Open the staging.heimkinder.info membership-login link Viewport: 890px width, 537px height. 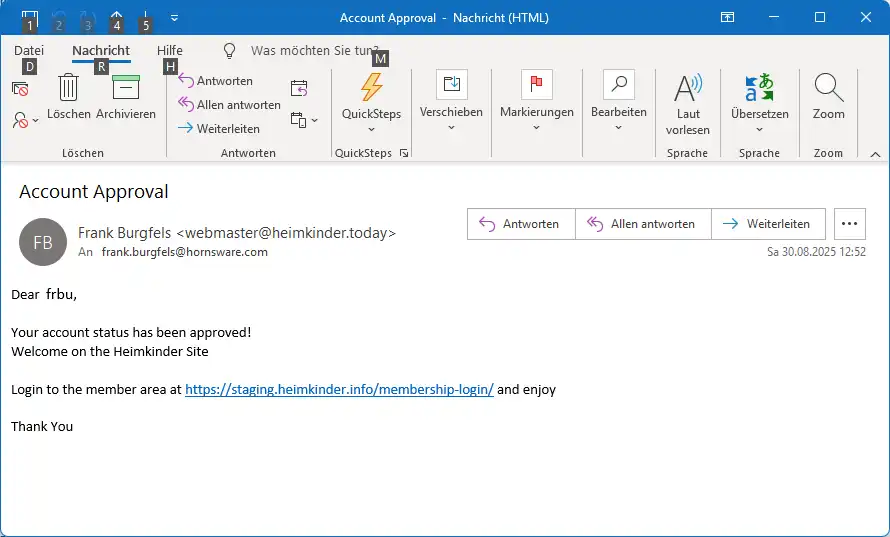click(x=339, y=390)
